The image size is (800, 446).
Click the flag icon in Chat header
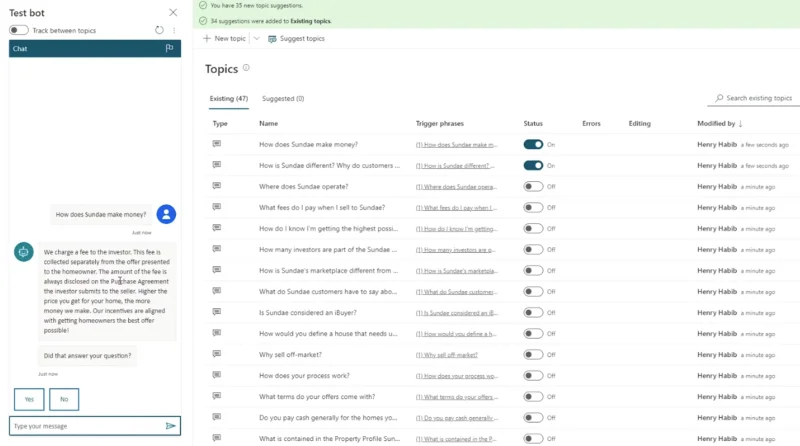(169, 48)
